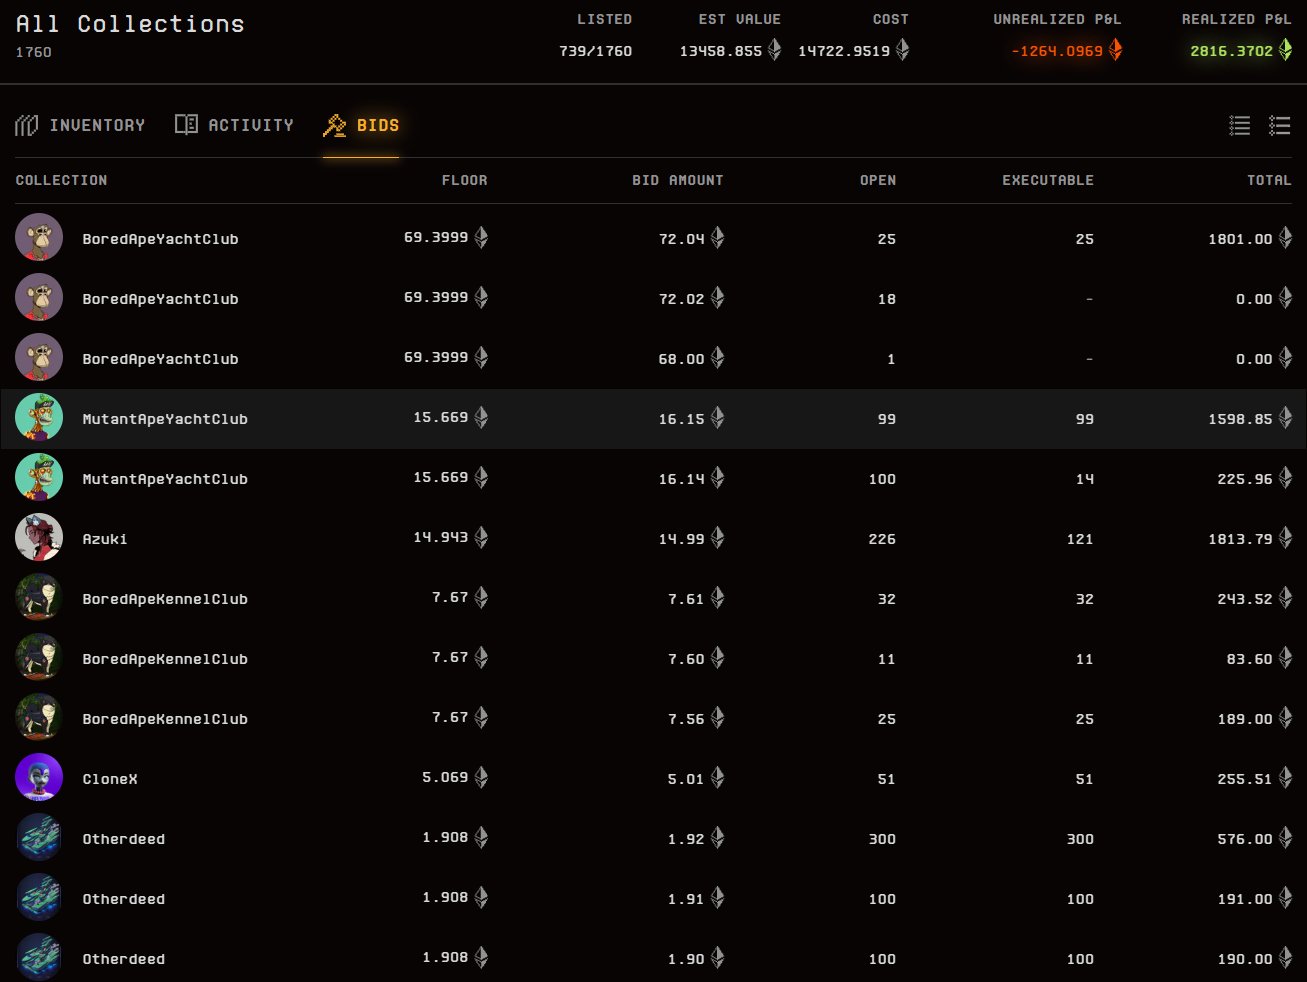Sort by Bid Amount column header
The image size is (1307, 982).
click(x=678, y=180)
